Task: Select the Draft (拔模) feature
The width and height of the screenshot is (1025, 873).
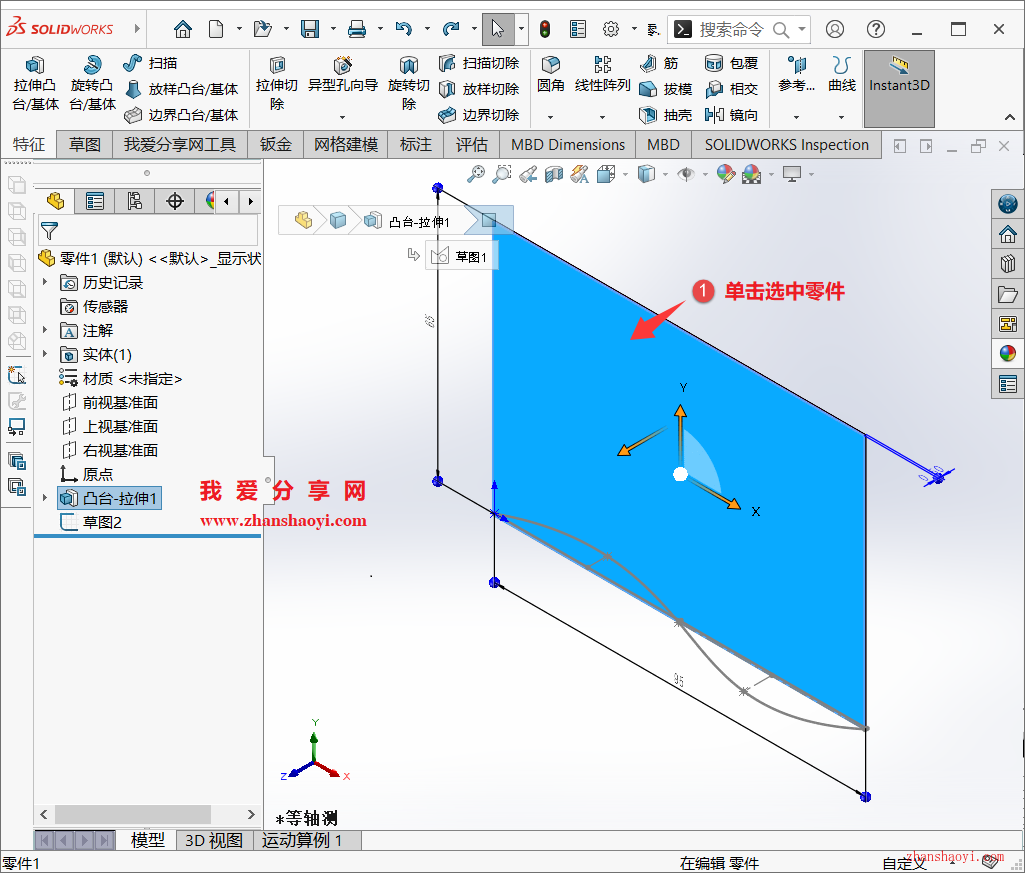Action: pos(665,89)
